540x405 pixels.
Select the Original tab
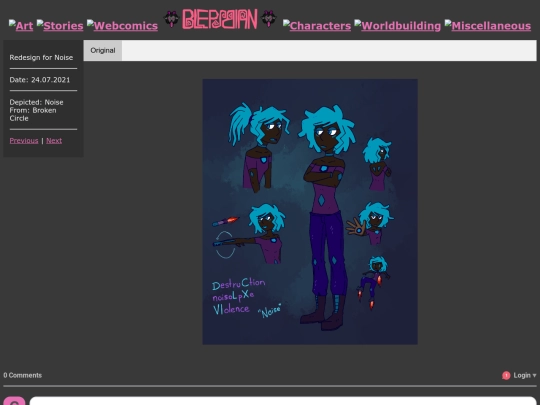coord(103,50)
